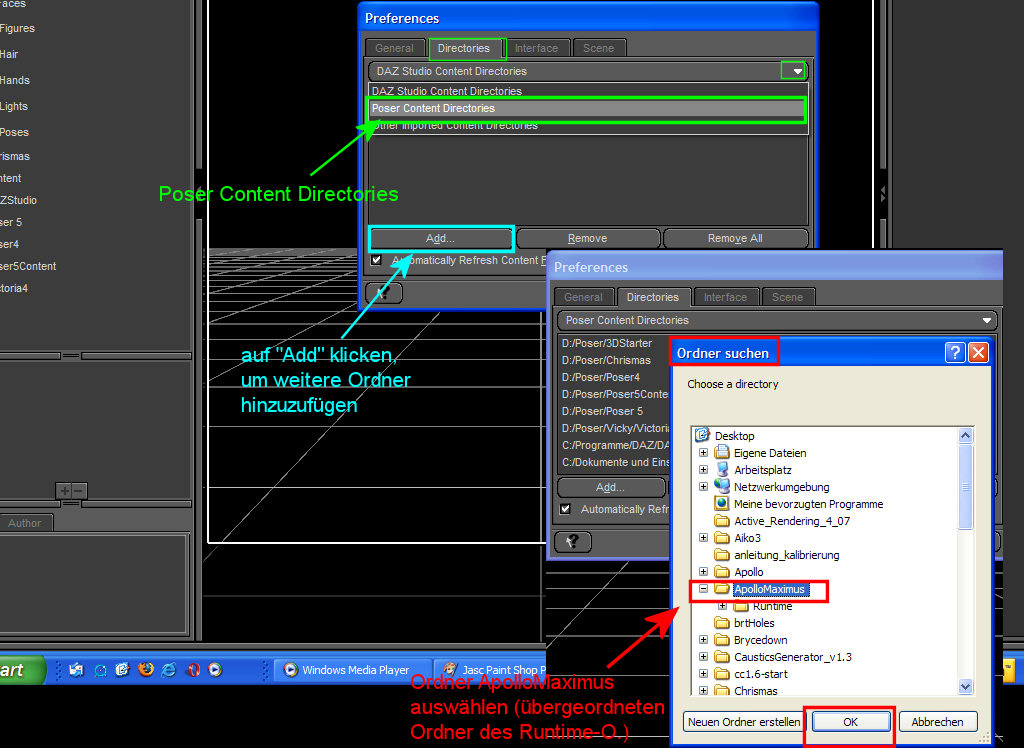Confirm folder selection with OK
Image resolution: width=1024 pixels, height=748 pixels.
point(850,722)
